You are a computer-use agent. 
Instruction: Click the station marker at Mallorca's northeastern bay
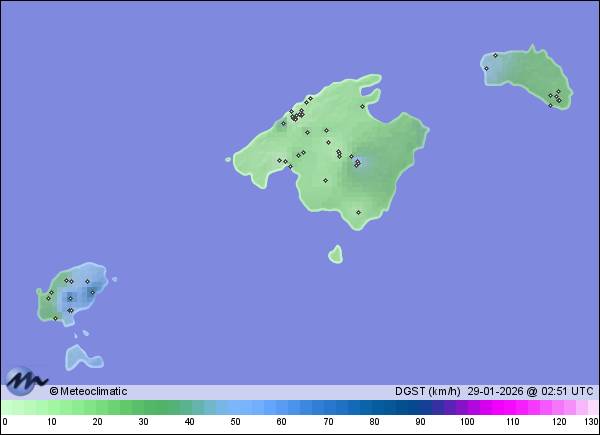363,106
